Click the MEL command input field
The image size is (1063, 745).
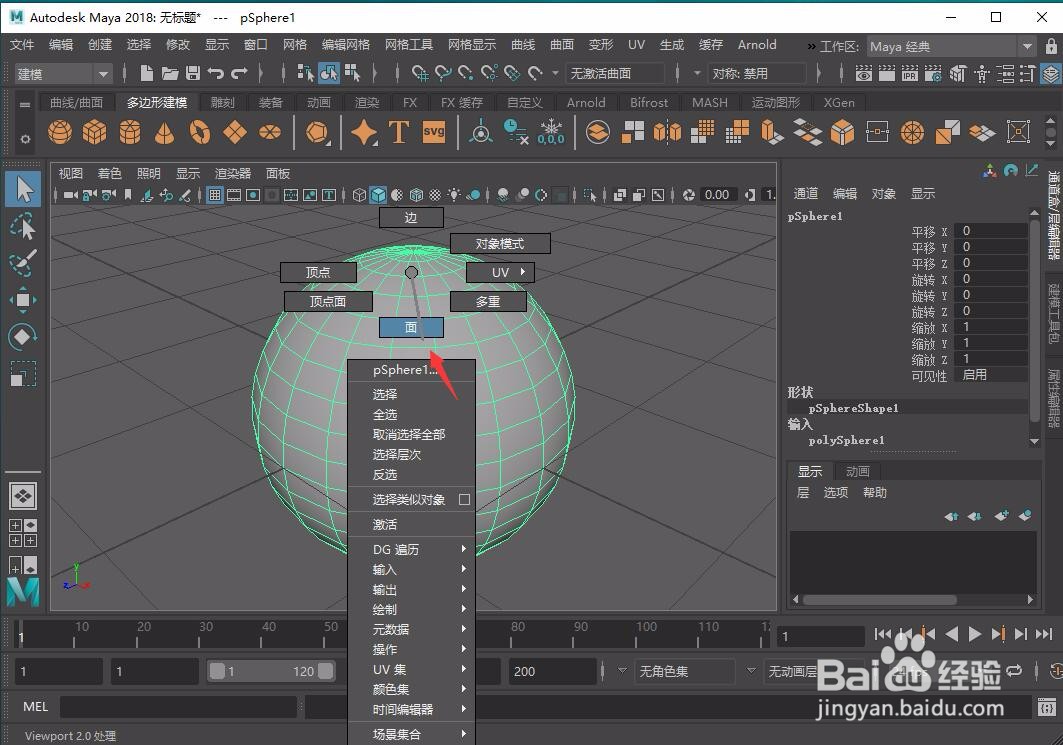click(179, 706)
